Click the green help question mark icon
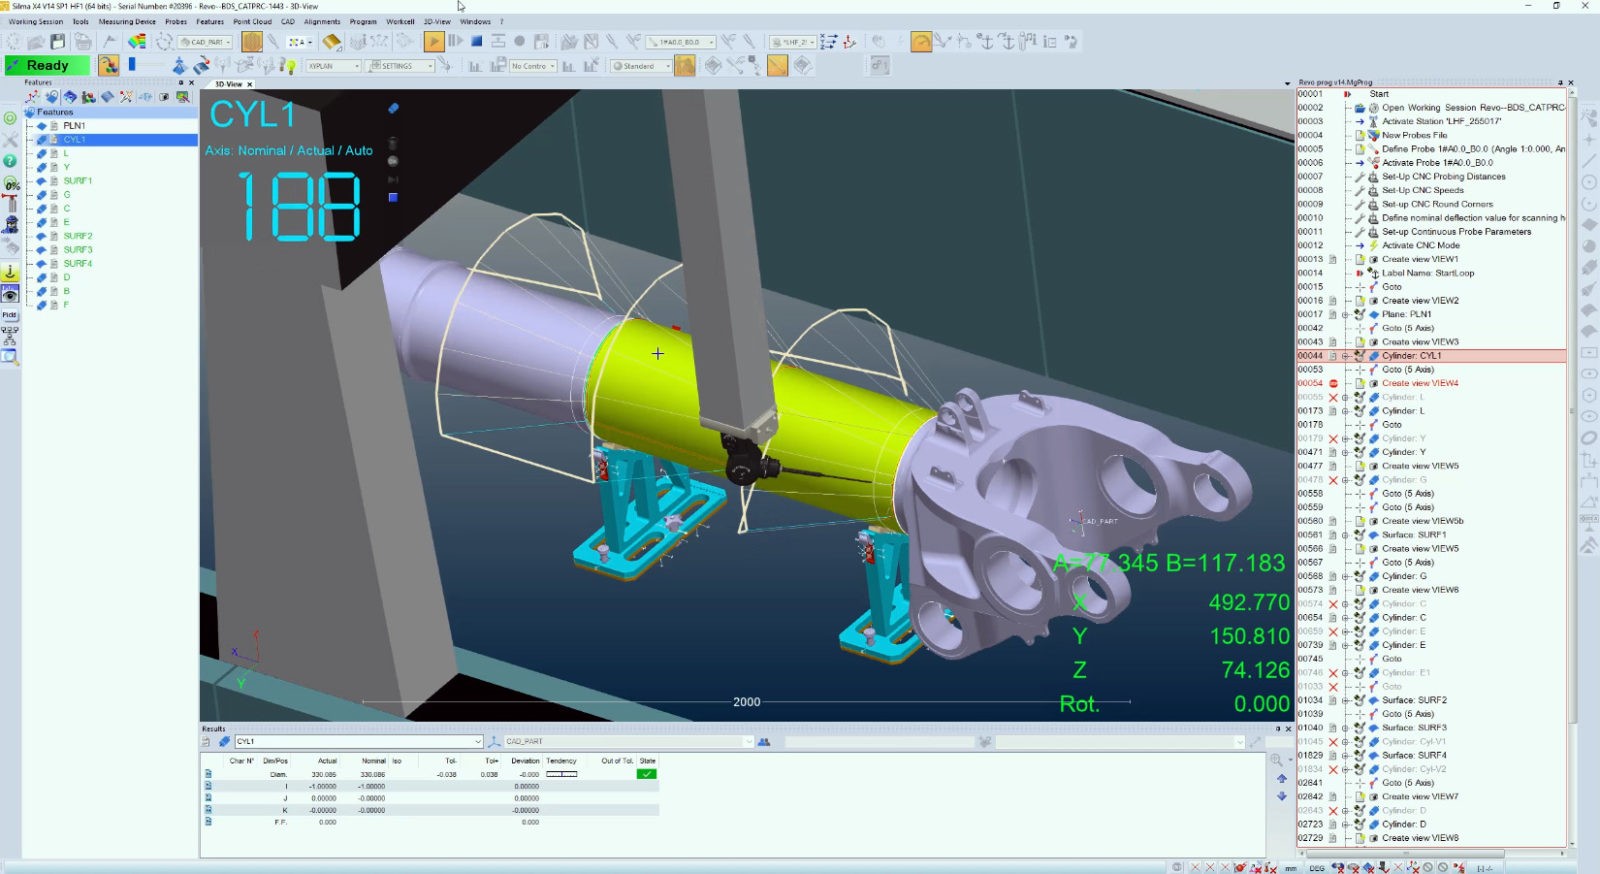The height and width of the screenshot is (874, 1600). (x=10, y=161)
